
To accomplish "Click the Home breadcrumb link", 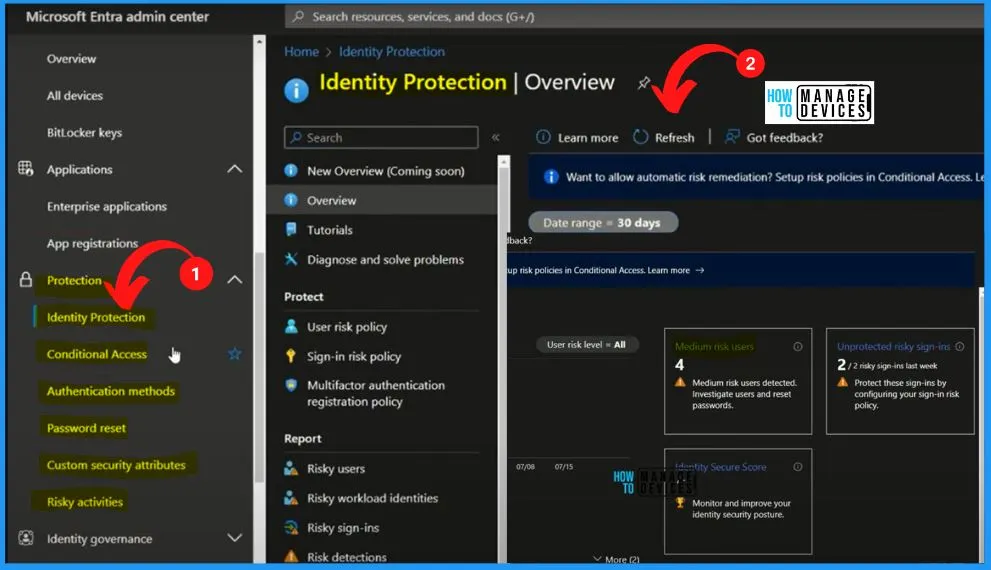I will pyautogui.click(x=301, y=52).
